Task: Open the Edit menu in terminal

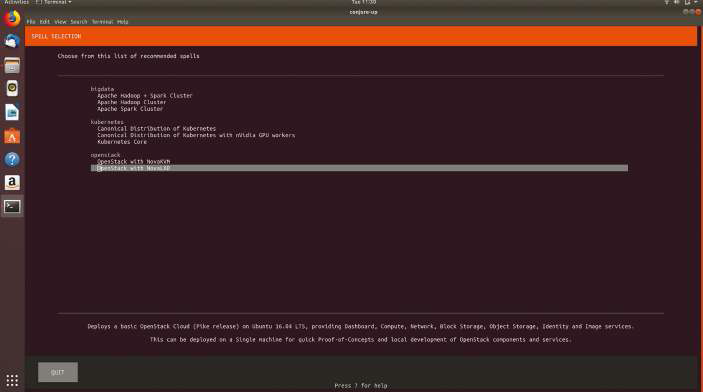Action: pos(45,22)
